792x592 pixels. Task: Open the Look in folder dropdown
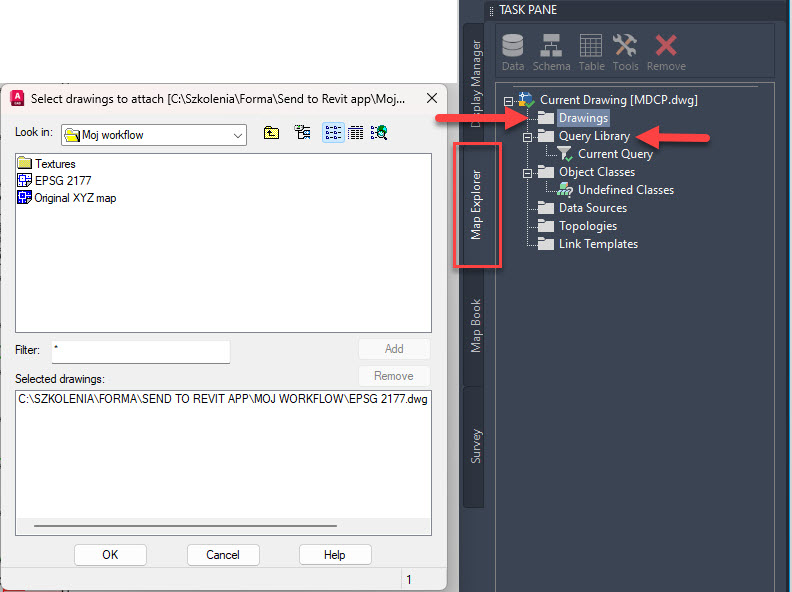click(237, 134)
